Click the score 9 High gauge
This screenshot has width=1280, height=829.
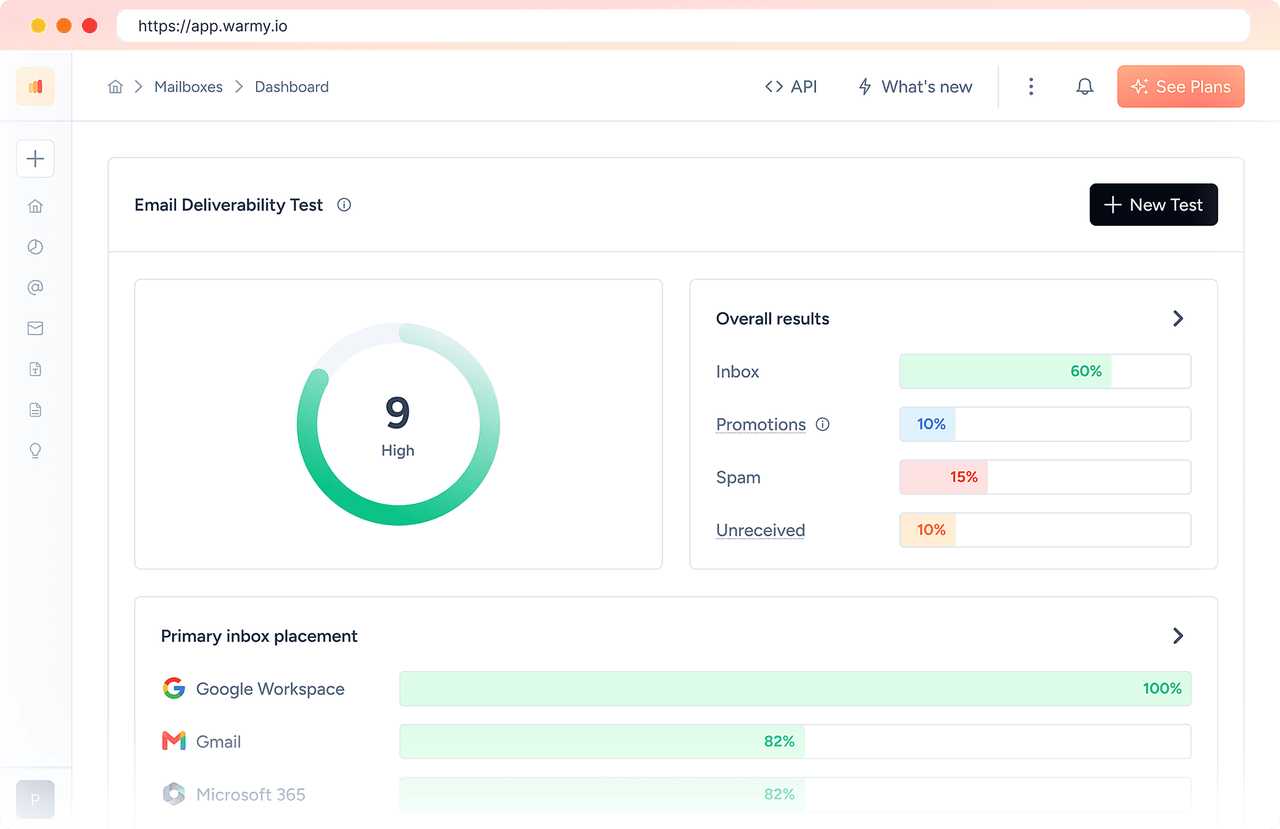click(x=398, y=424)
